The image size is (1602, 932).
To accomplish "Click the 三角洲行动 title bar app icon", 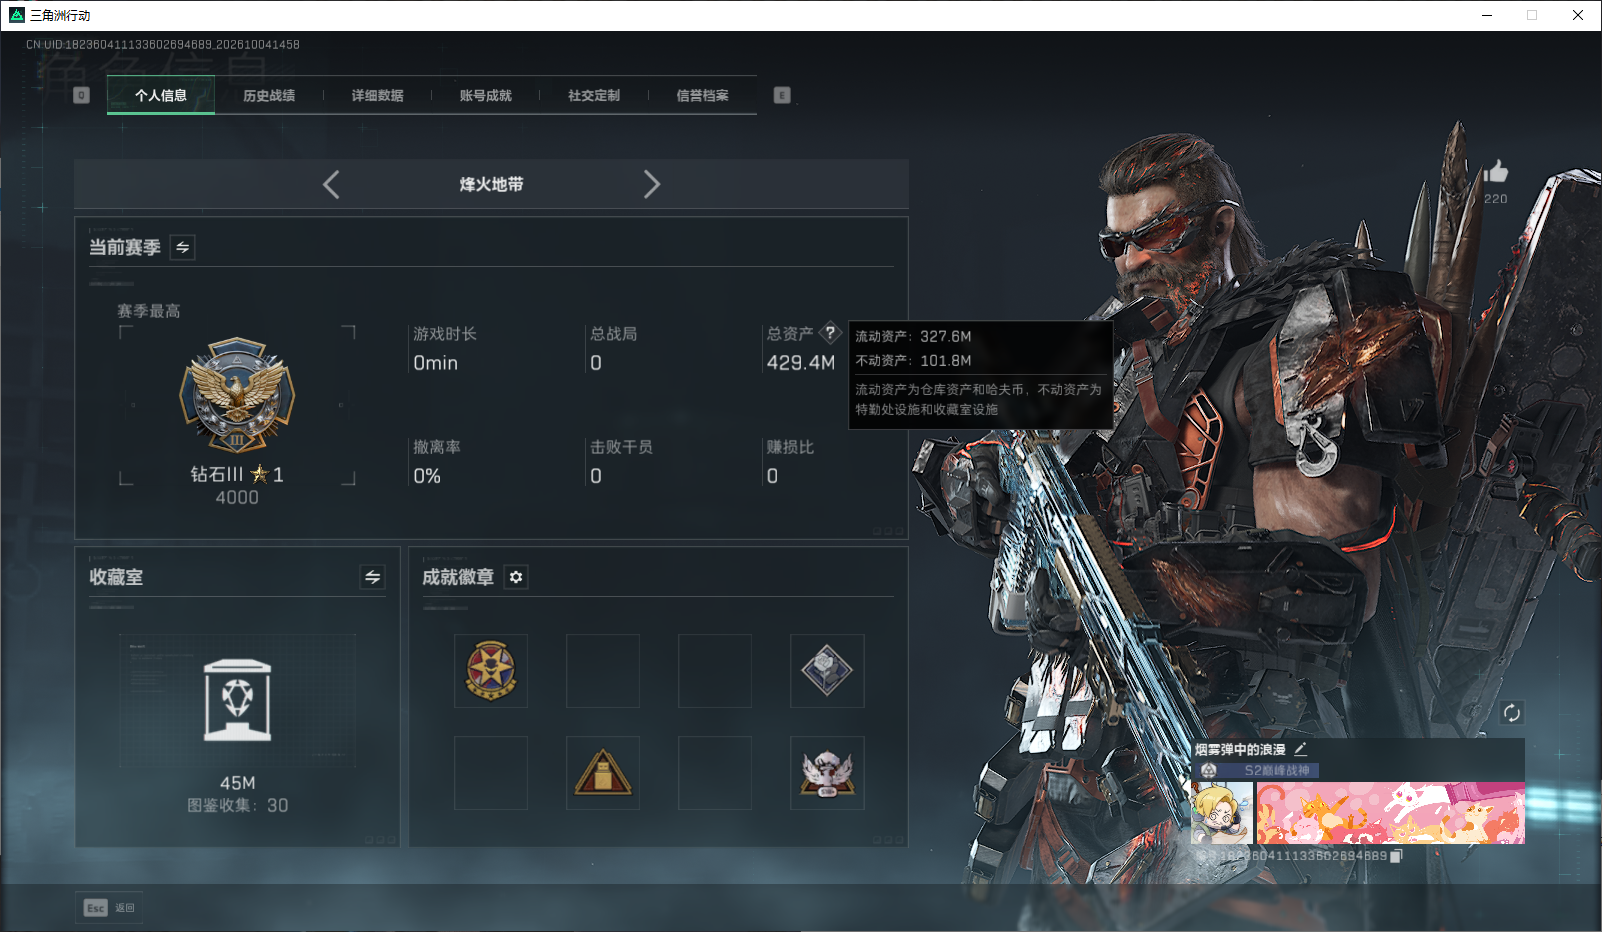I will click(17, 15).
